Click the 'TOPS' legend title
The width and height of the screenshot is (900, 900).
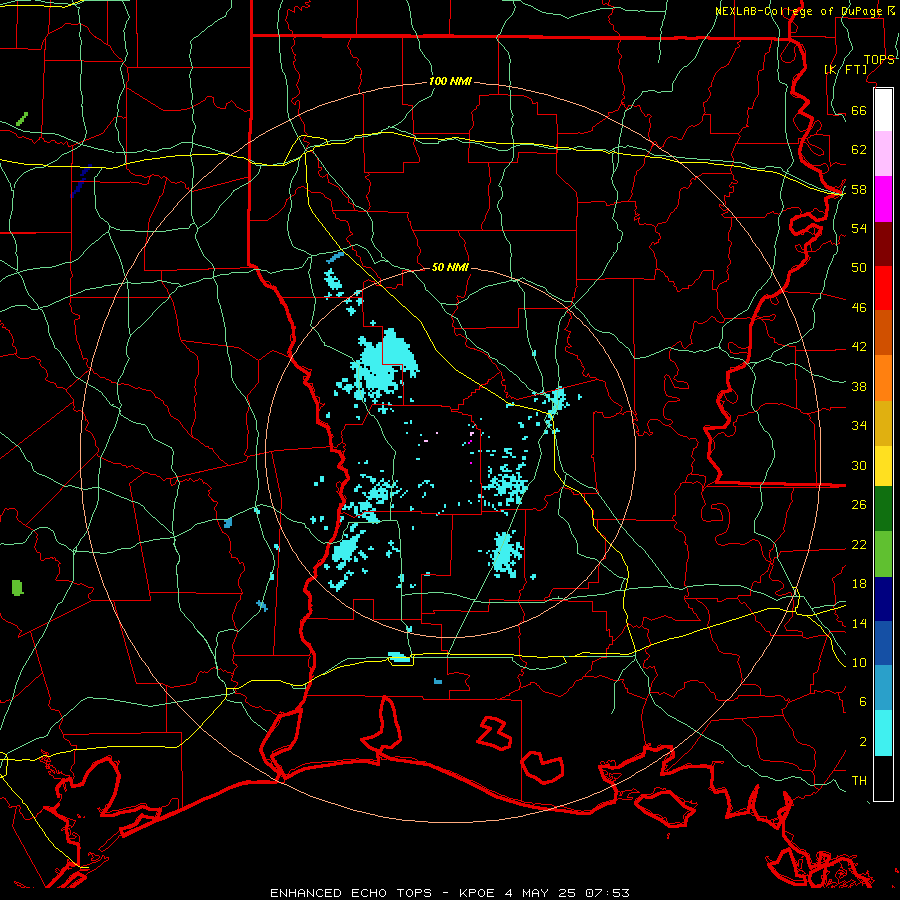tap(879, 60)
